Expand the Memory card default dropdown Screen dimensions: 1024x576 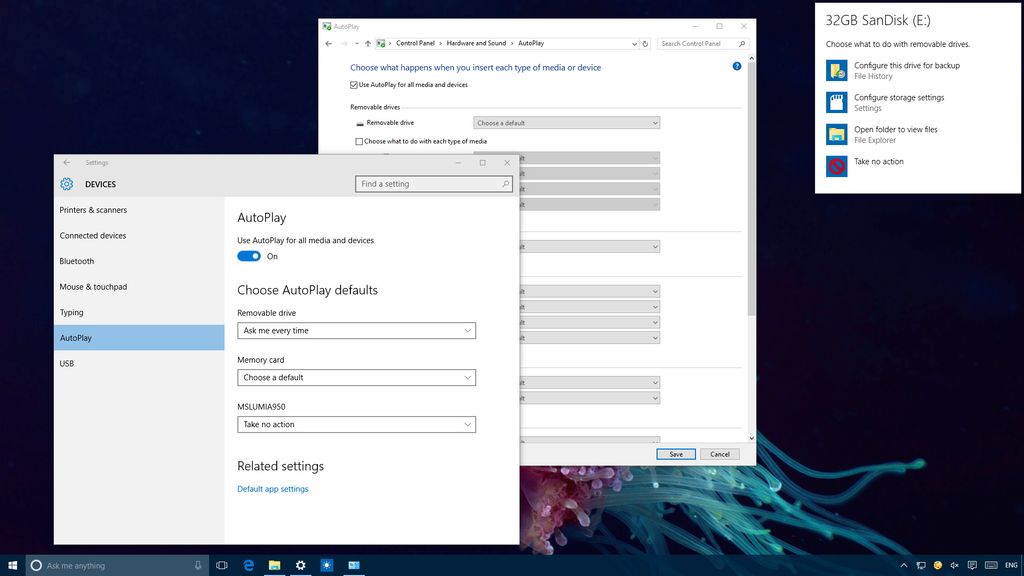pos(355,377)
